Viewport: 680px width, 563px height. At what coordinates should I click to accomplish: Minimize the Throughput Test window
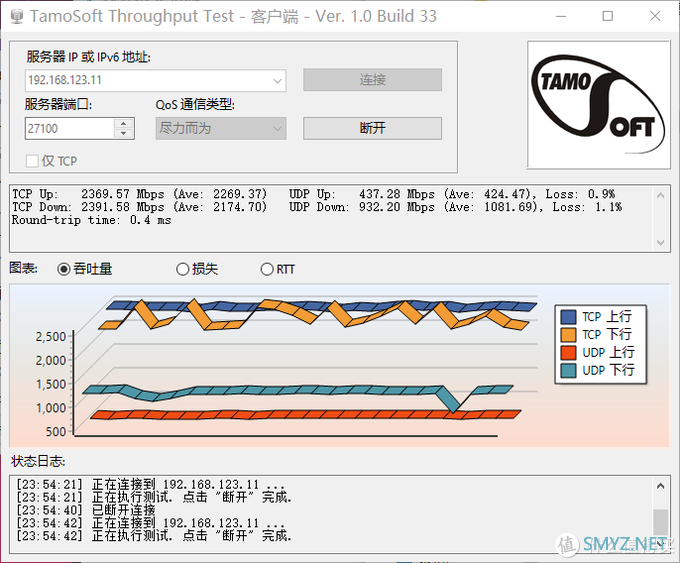[561, 16]
